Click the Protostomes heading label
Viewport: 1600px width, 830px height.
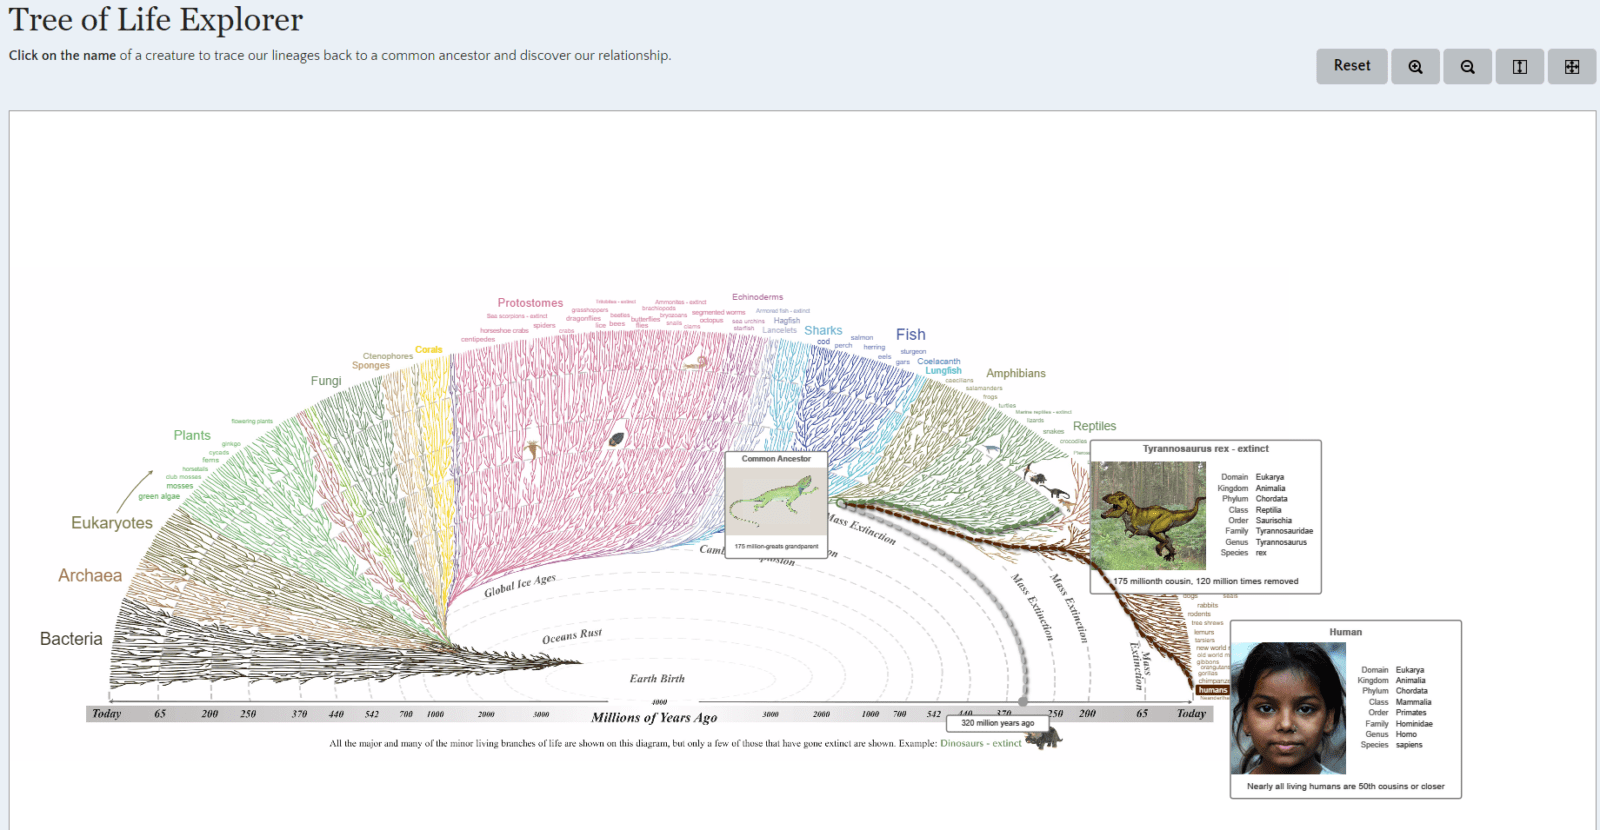[530, 303]
